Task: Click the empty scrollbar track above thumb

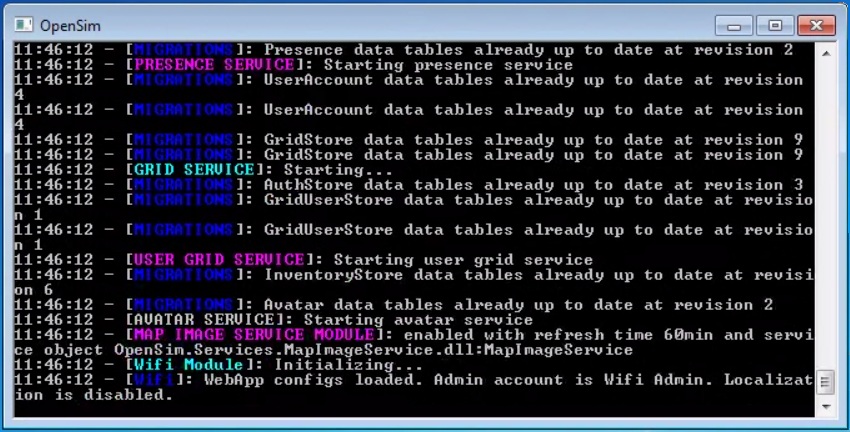Action: click(x=826, y=216)
